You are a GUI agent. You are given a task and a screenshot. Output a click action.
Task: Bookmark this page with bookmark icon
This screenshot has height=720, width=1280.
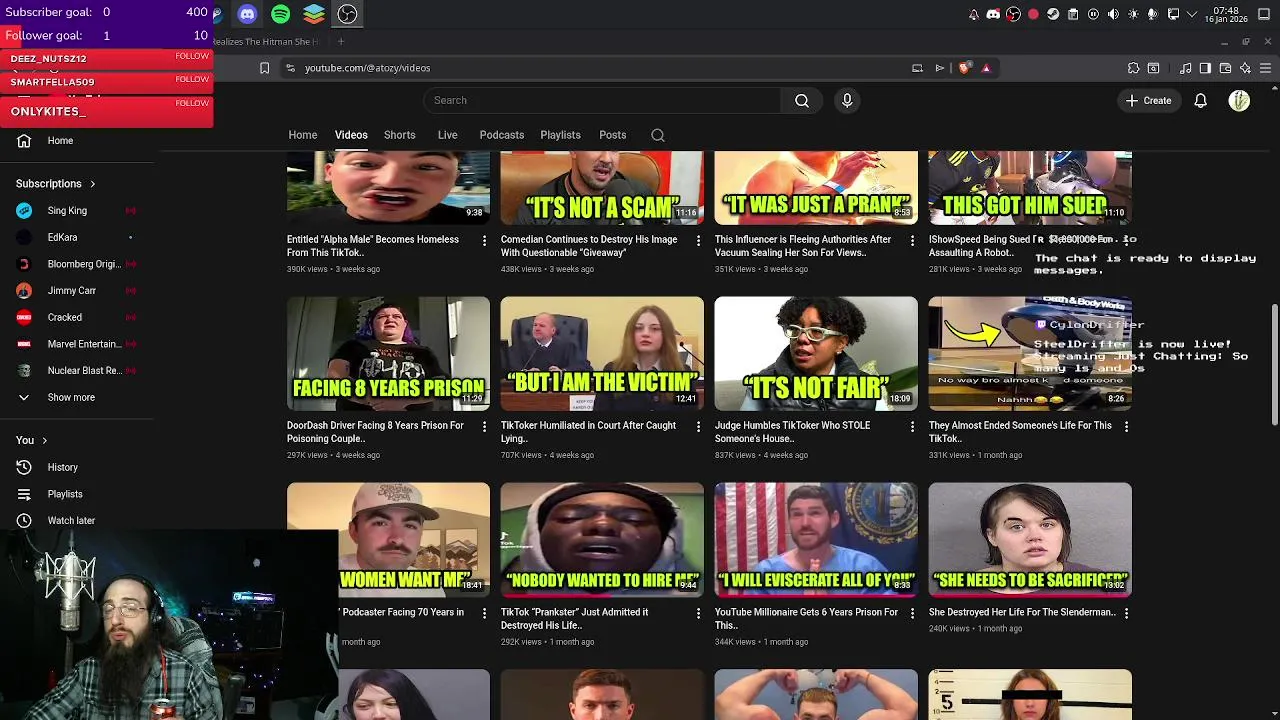[264, 68]
